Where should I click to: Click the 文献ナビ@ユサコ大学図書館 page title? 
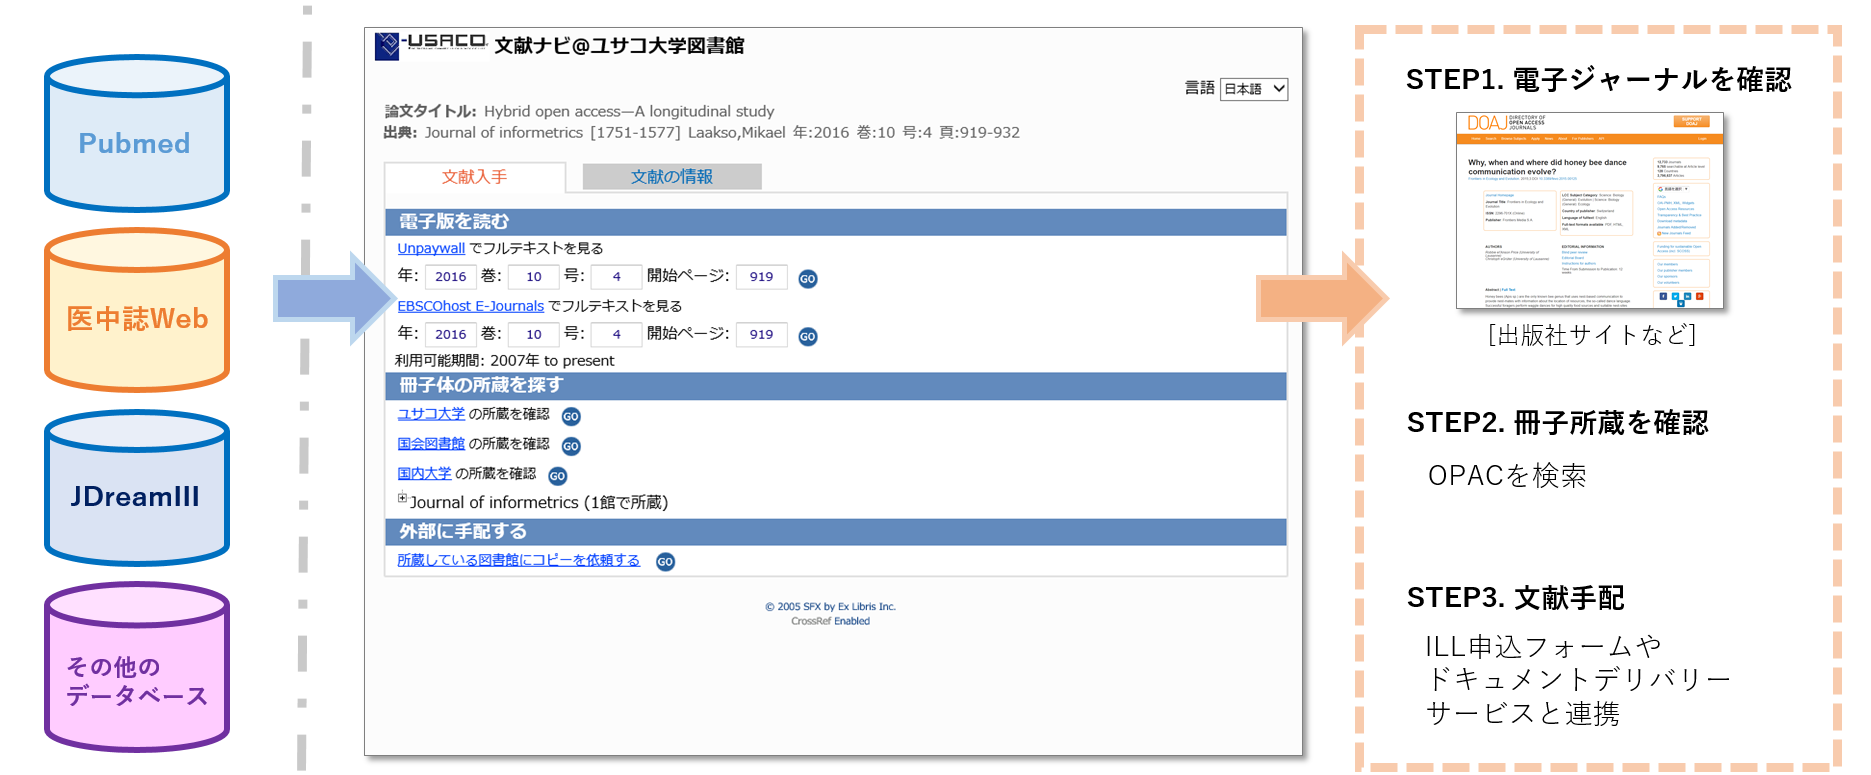coord(619,46)
